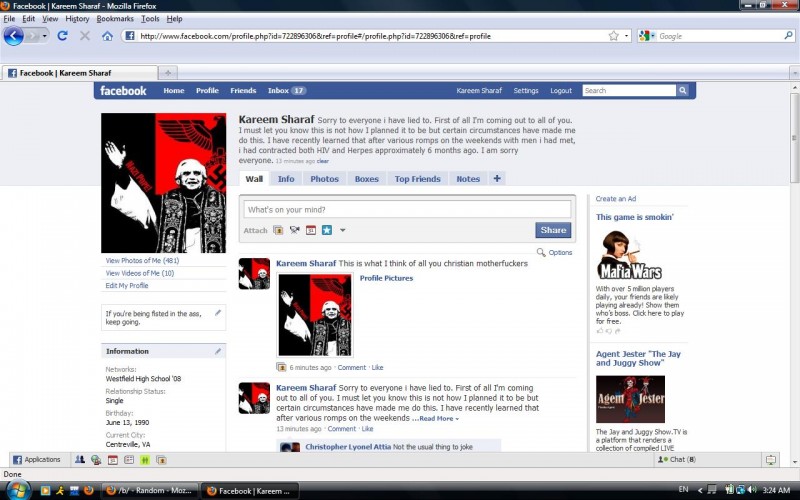Image resolution: width=800 pixels, height=500 pixels.
Task: Attach a photo using the photo icon
Action: [x=278, y=230]
